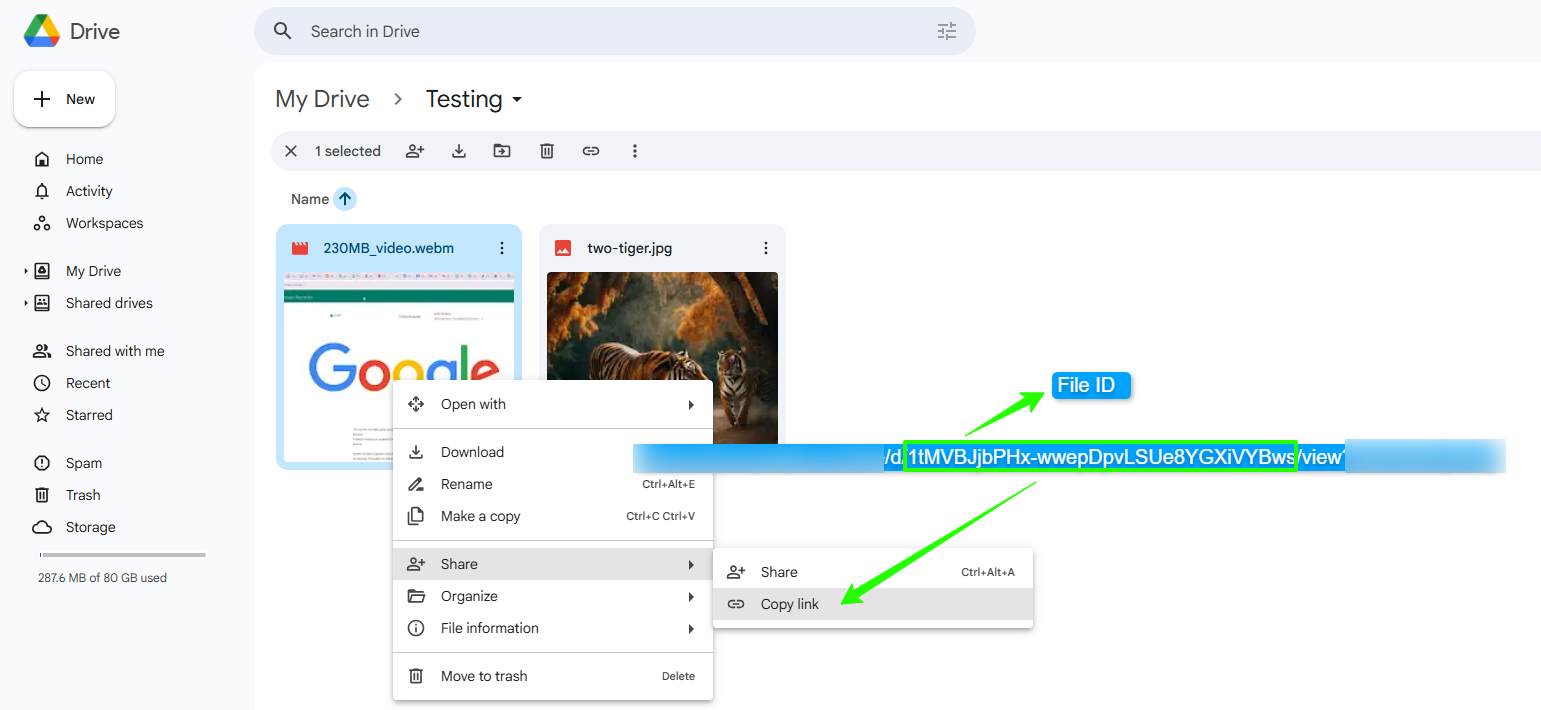
Task: Click the download toolbar icon
Action: click(459, 151)
